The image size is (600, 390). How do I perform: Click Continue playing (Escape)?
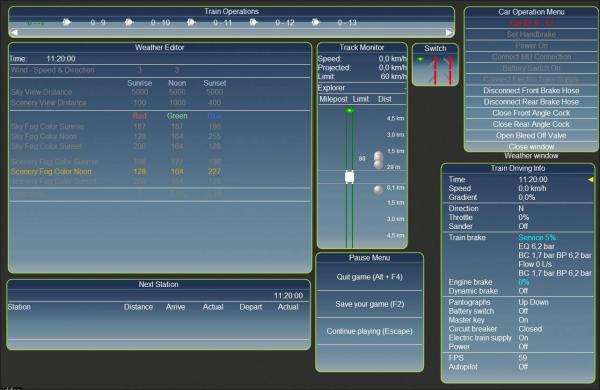point(369,331)
